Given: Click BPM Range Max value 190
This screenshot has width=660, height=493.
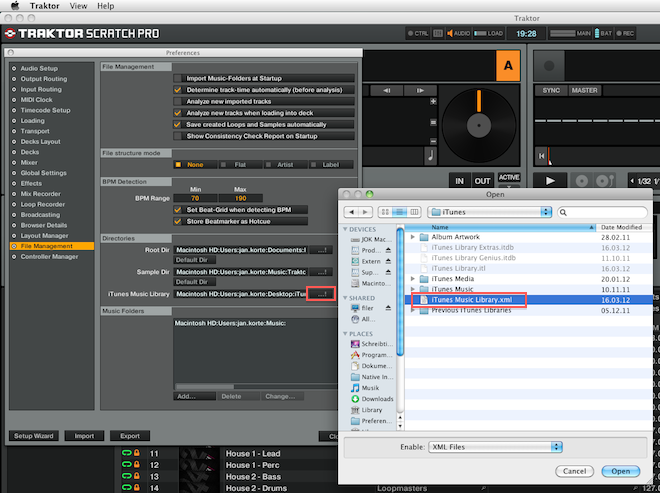Looking at the screenshot, I should 241,198.
